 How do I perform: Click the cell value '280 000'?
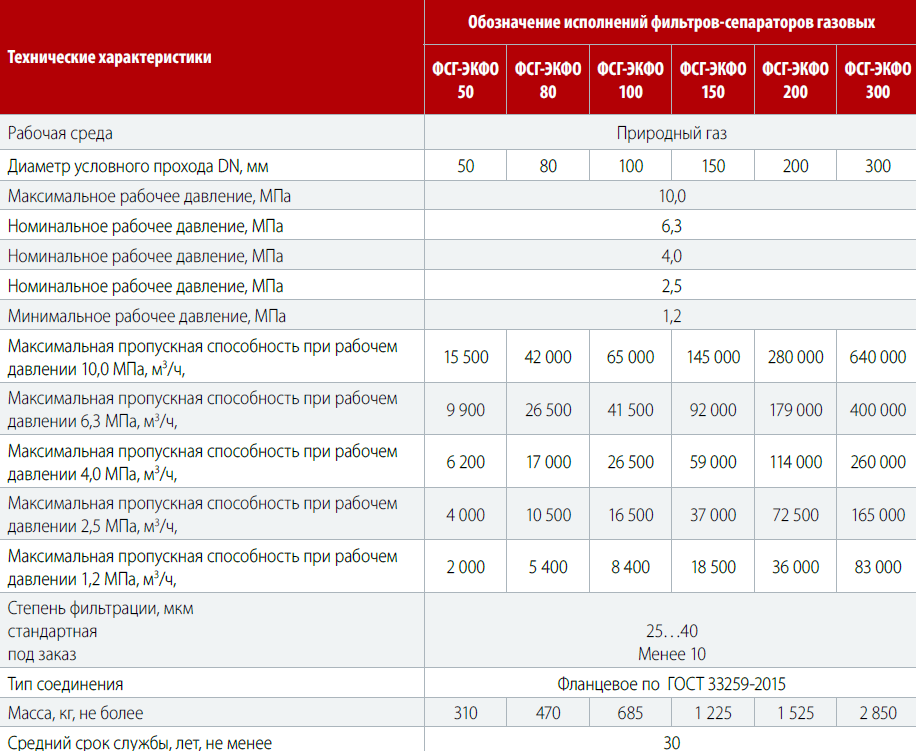(x=795, y=357)
